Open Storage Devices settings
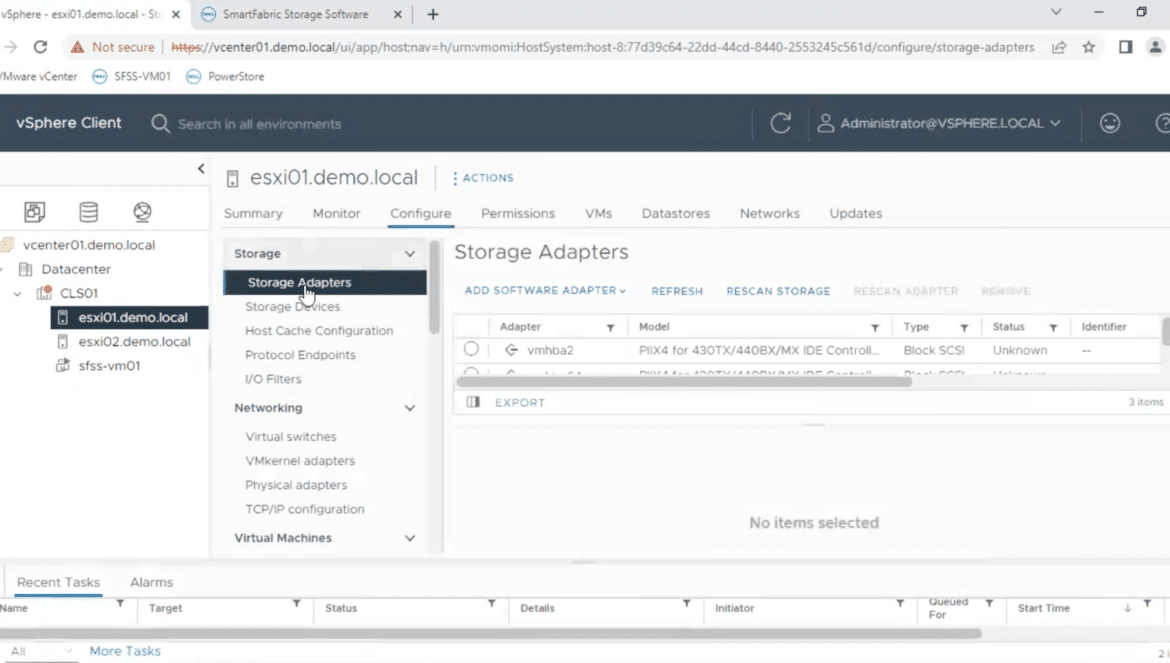The image size is (1170, 663). click(292, 307)
